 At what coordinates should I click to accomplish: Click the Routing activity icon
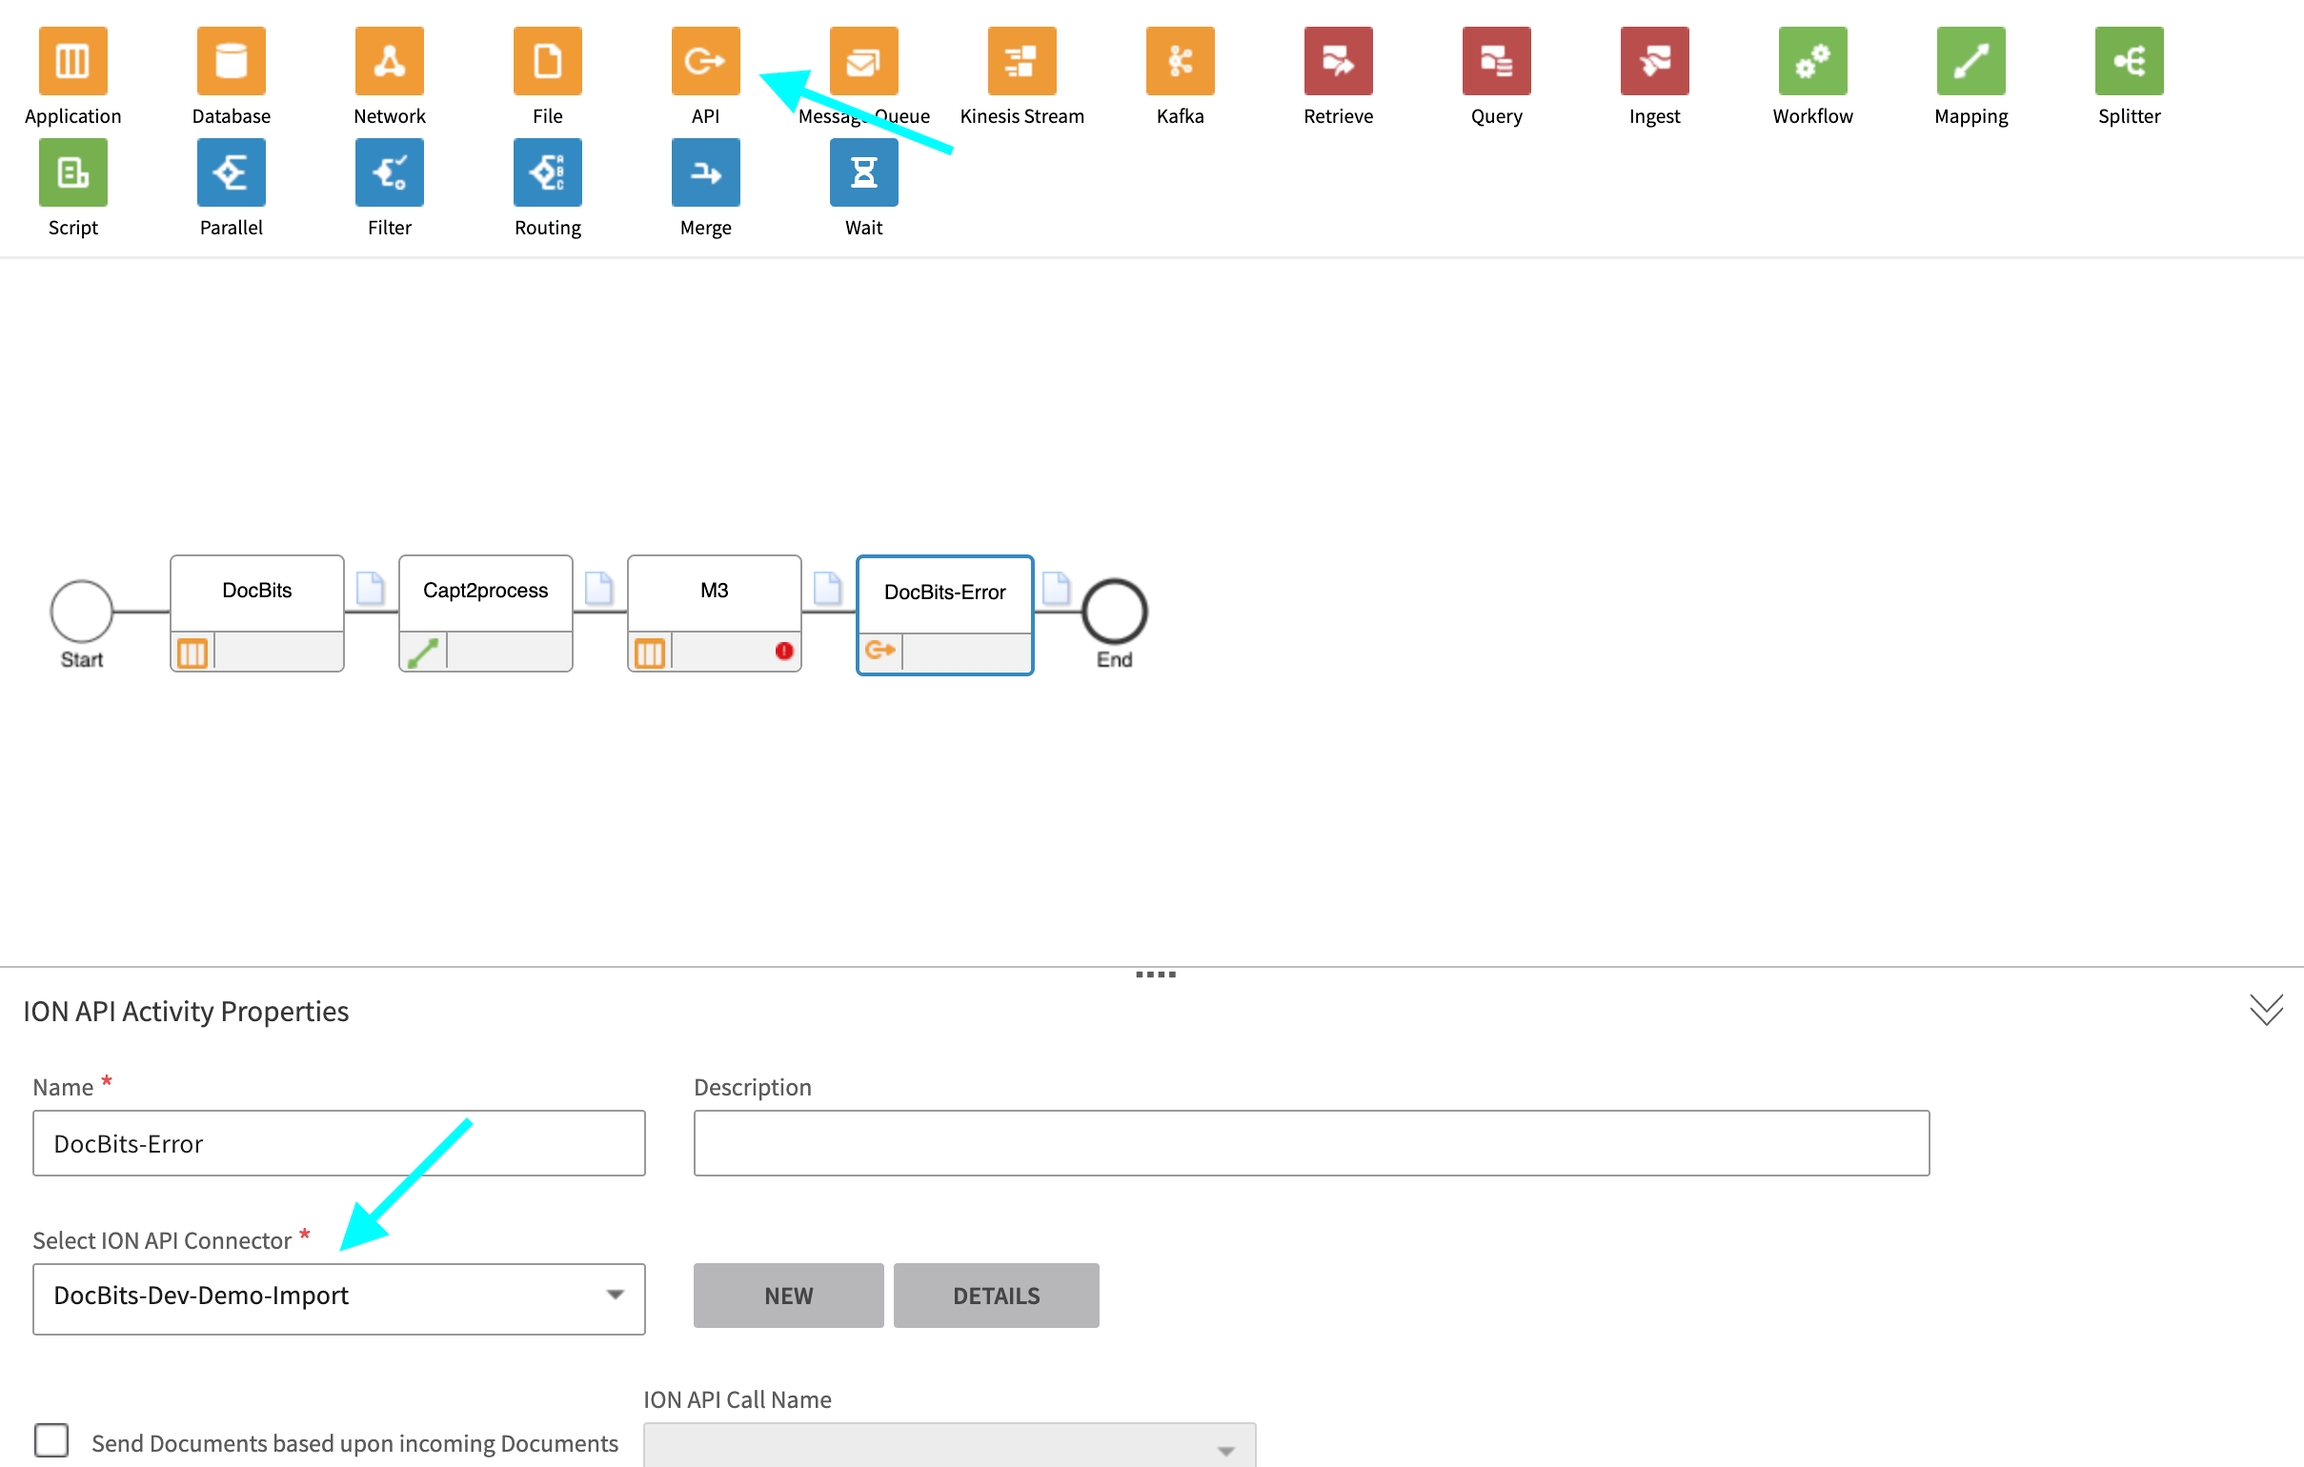point(547,174)
